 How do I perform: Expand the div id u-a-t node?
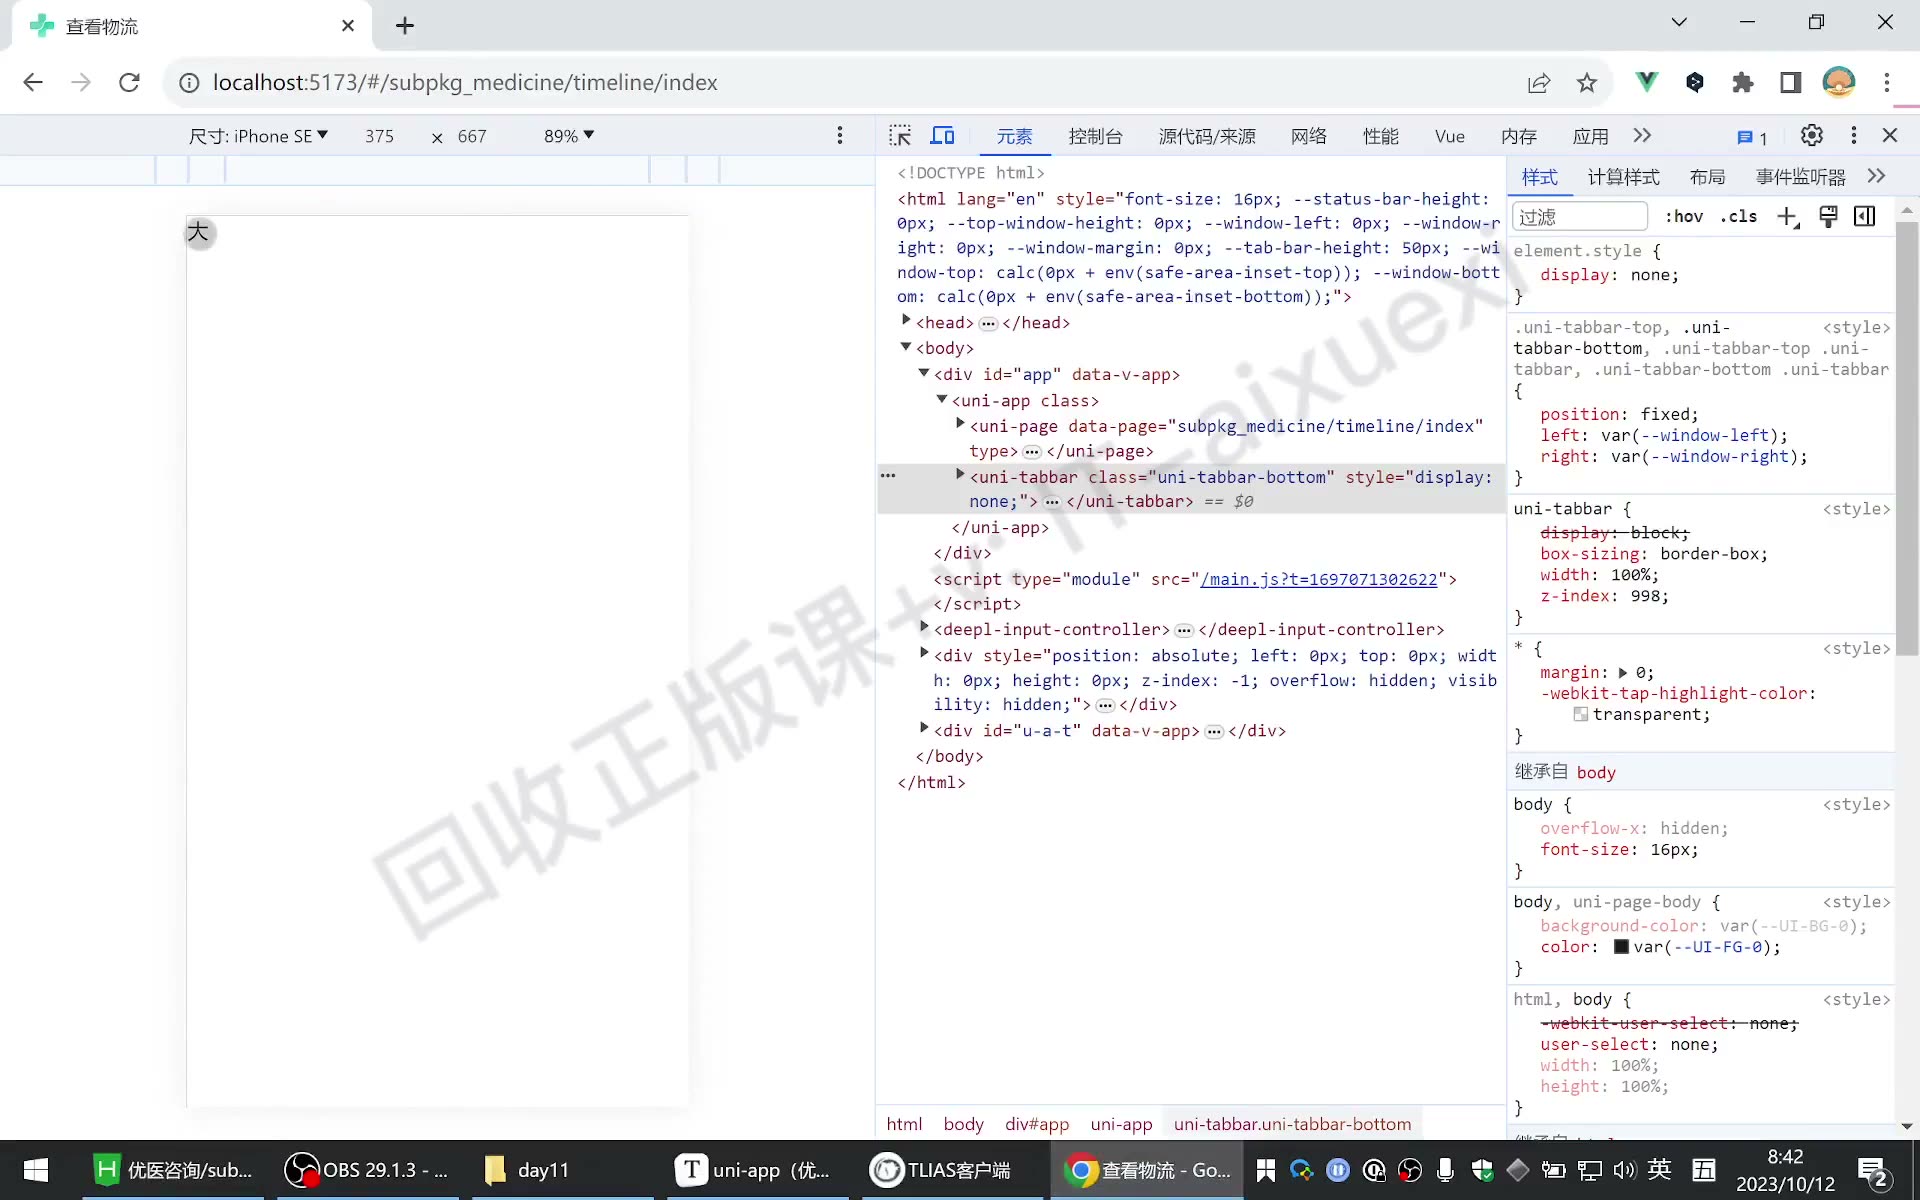[x=924, y=728]
